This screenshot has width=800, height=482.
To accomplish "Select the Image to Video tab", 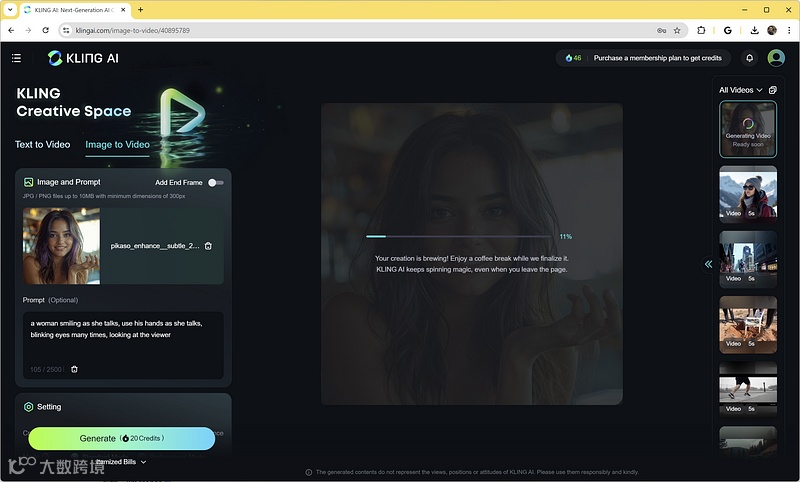I will point(117,145).
